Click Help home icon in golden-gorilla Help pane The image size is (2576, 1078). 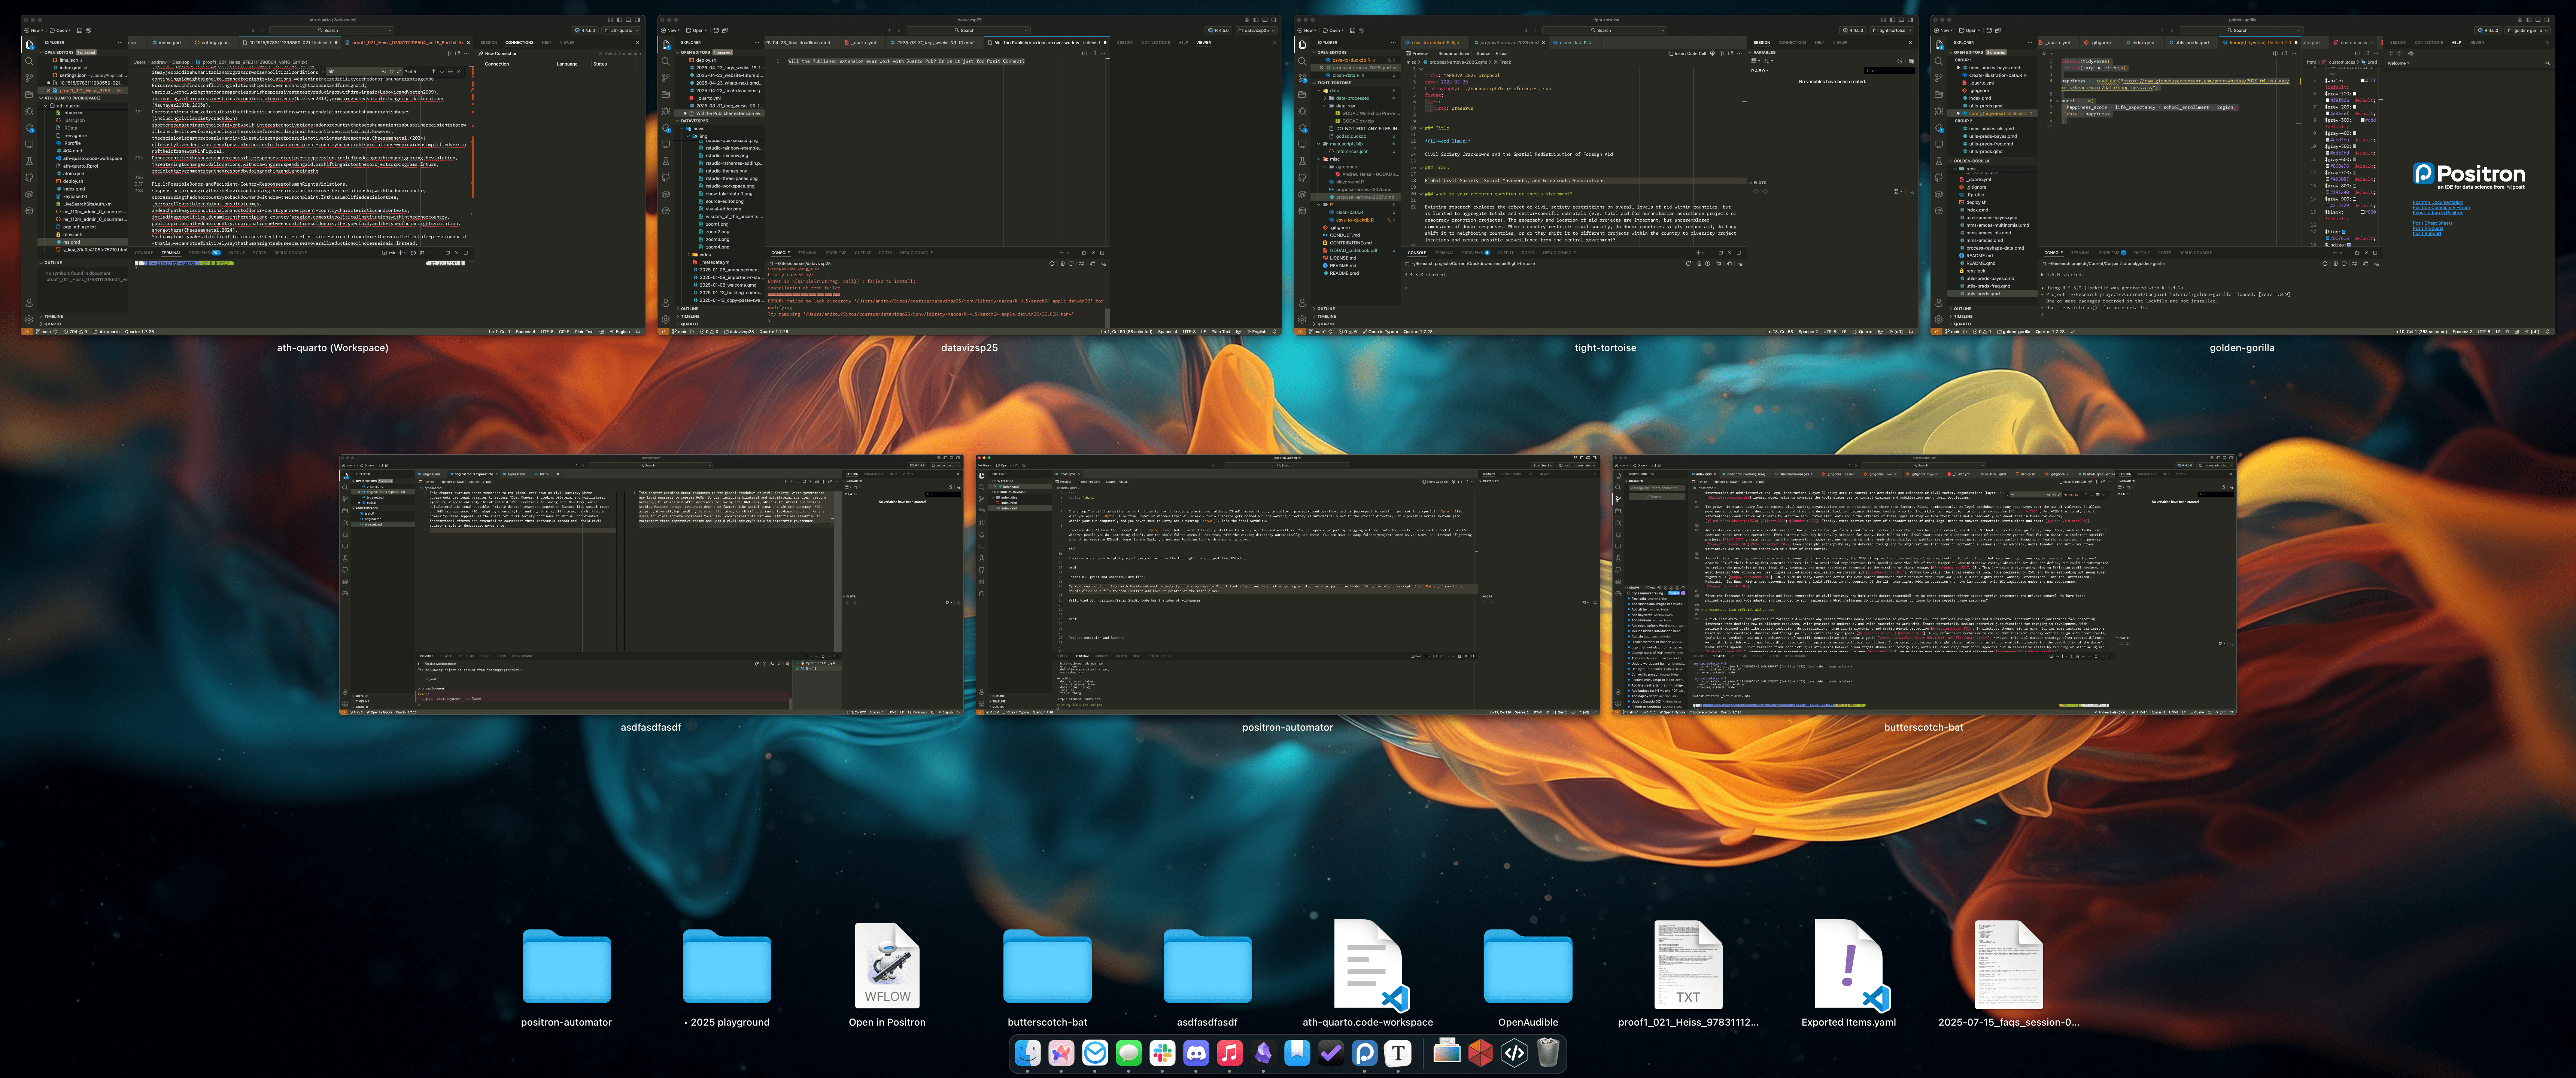(2411, 53)
